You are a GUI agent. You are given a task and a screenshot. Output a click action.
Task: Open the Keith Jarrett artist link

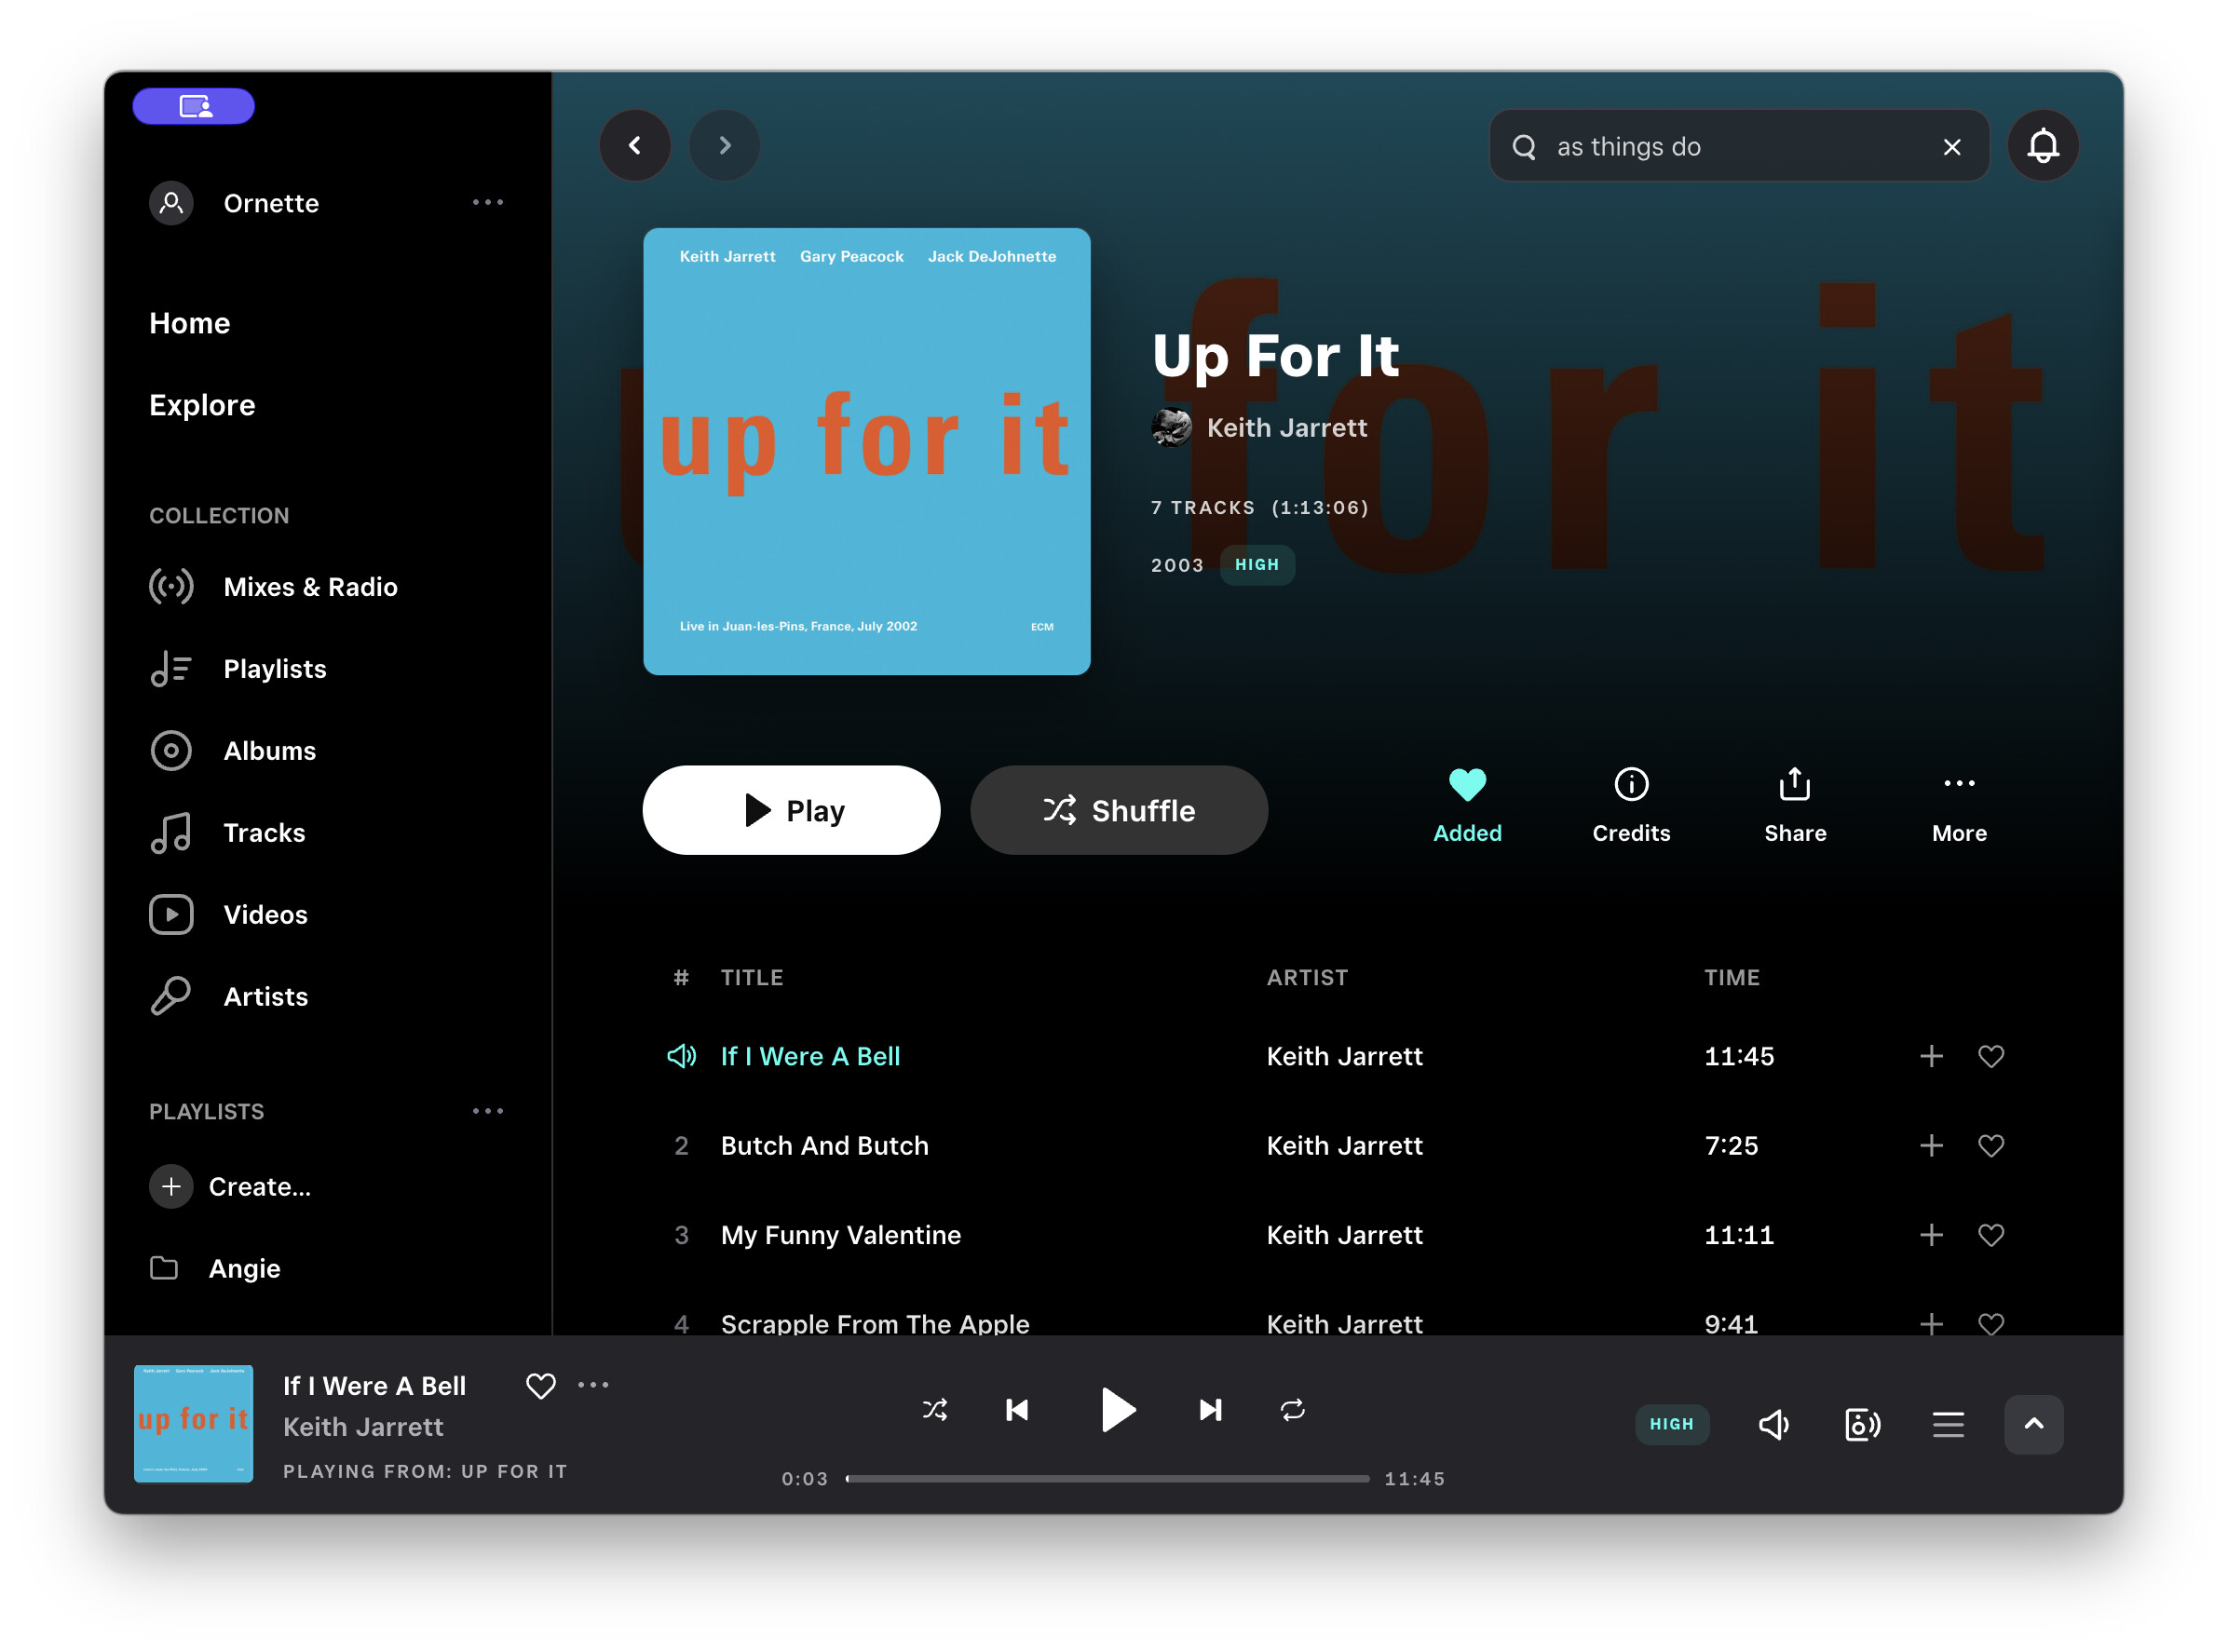[x=1286, y=428]
